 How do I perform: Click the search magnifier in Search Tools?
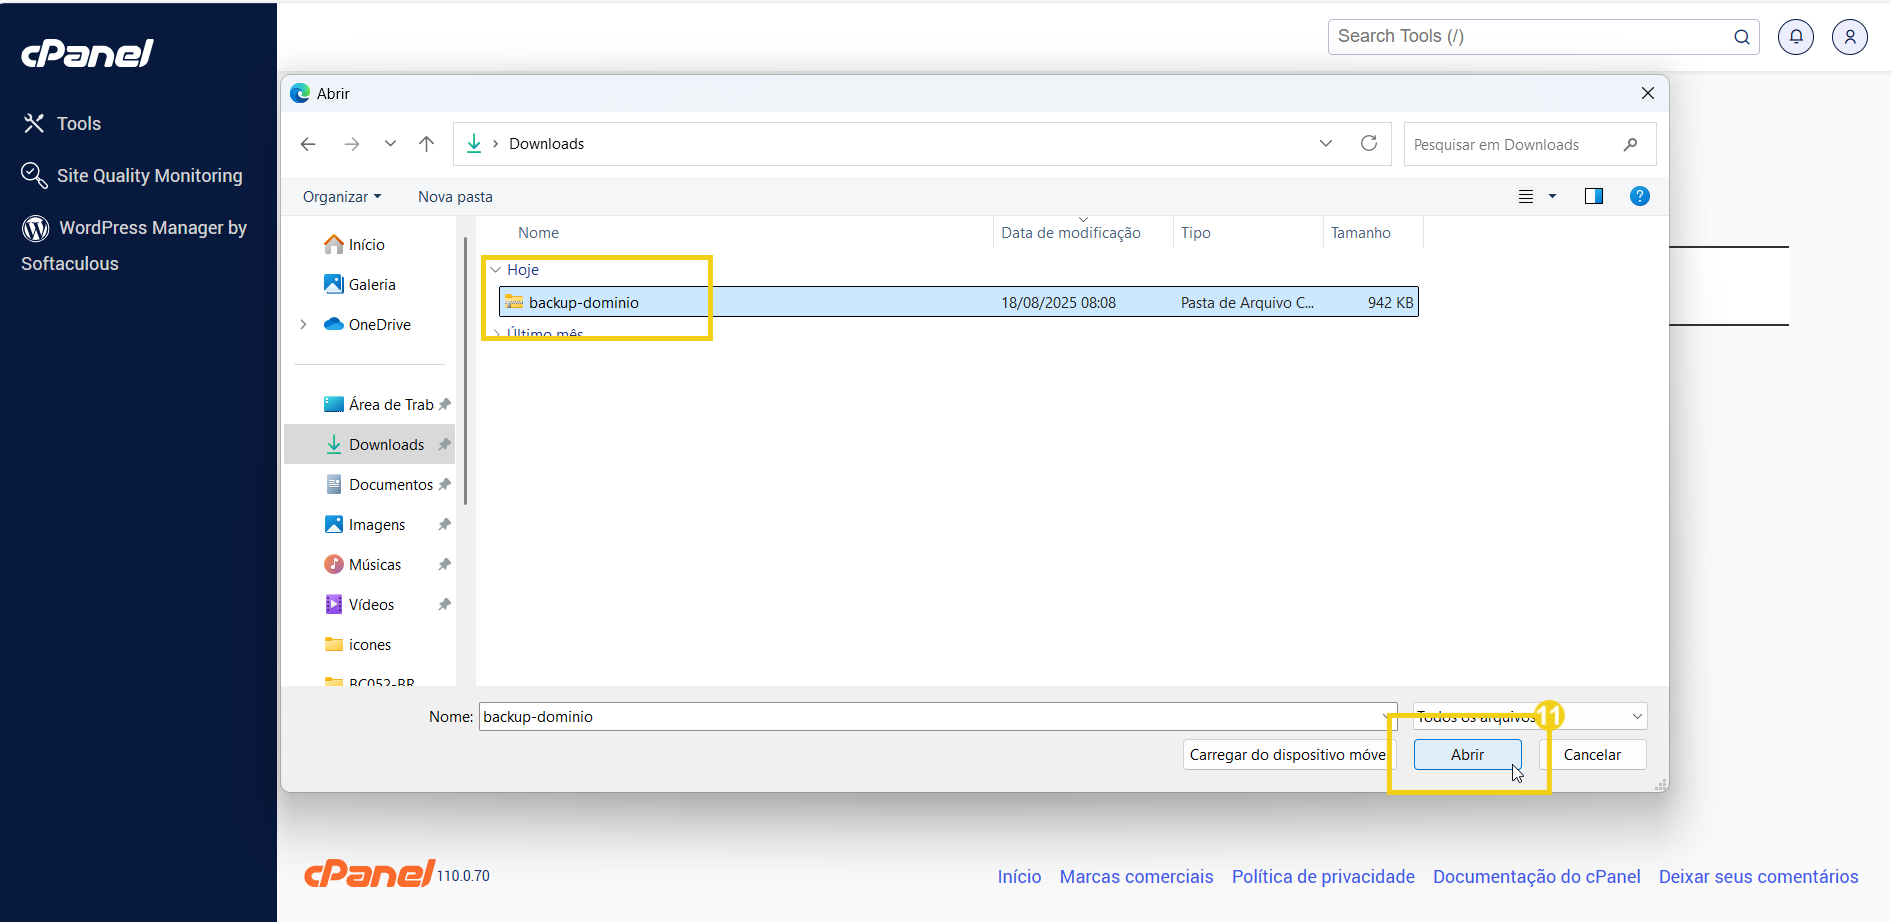point(1741,37)
